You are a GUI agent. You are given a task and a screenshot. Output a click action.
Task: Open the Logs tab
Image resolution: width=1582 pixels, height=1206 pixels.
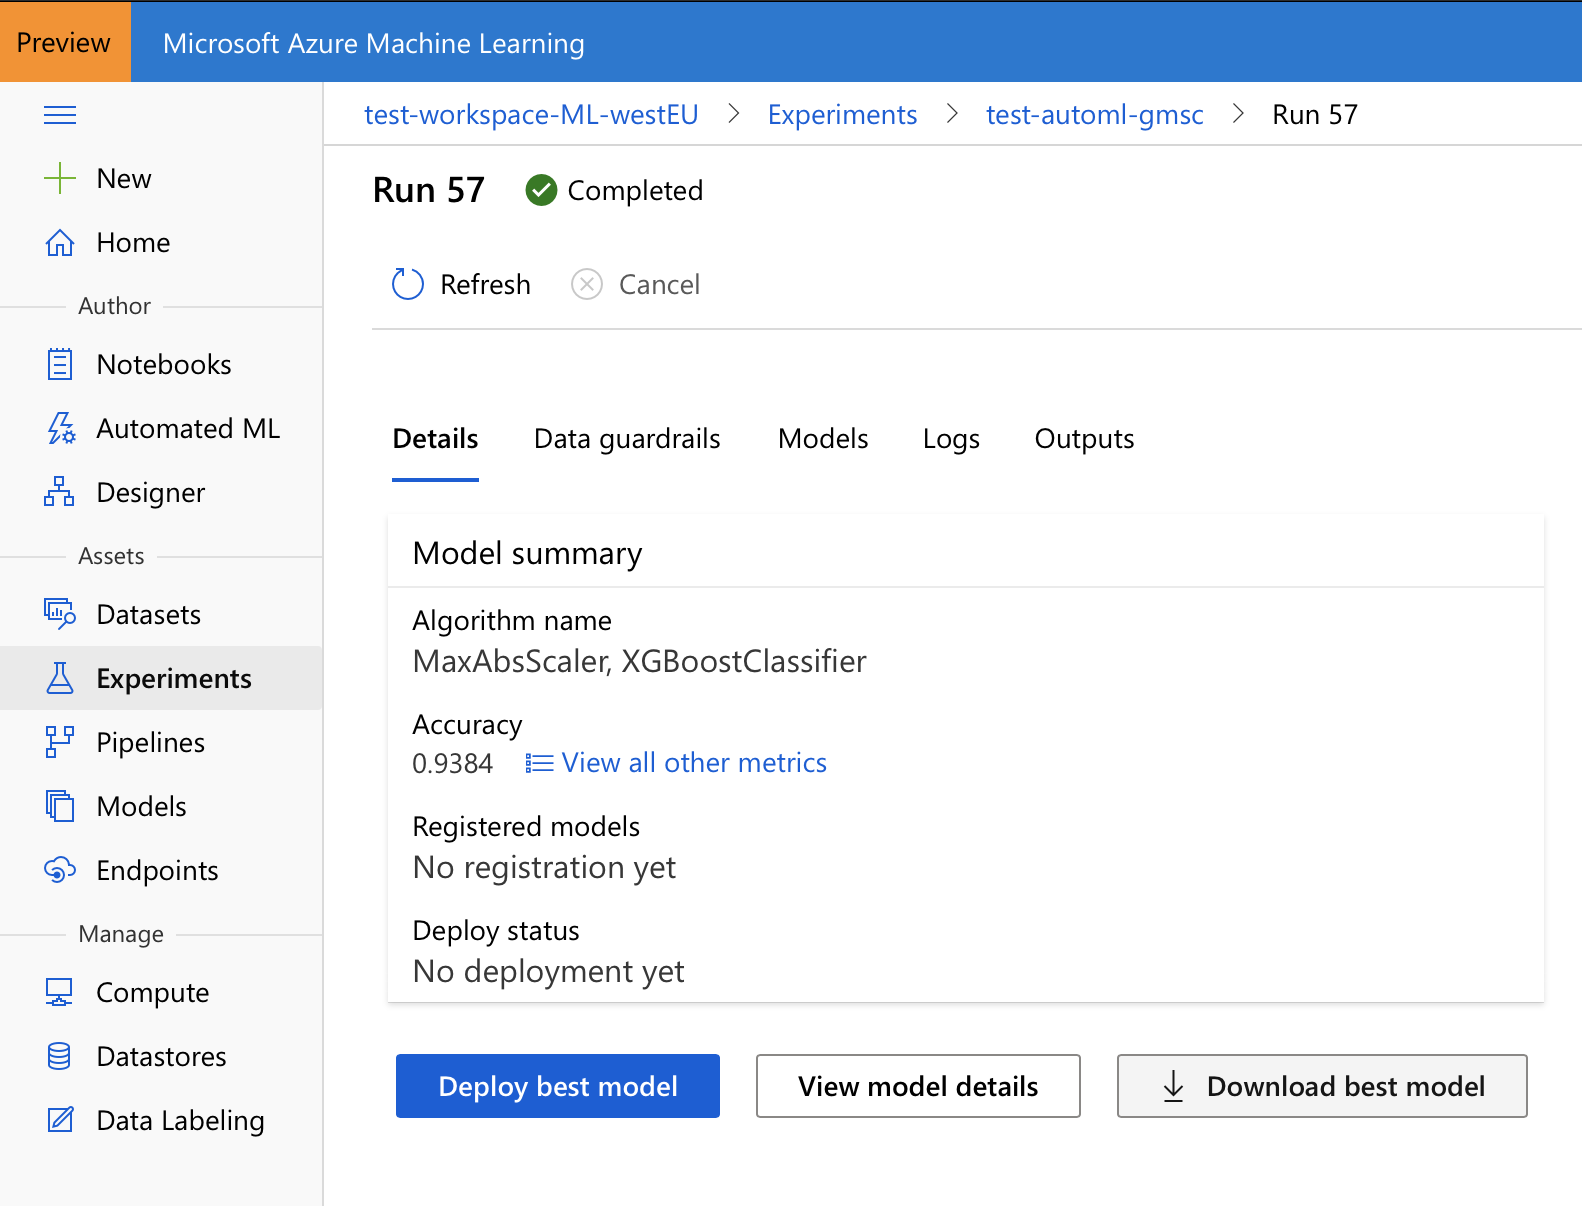(x=951, y=439)
